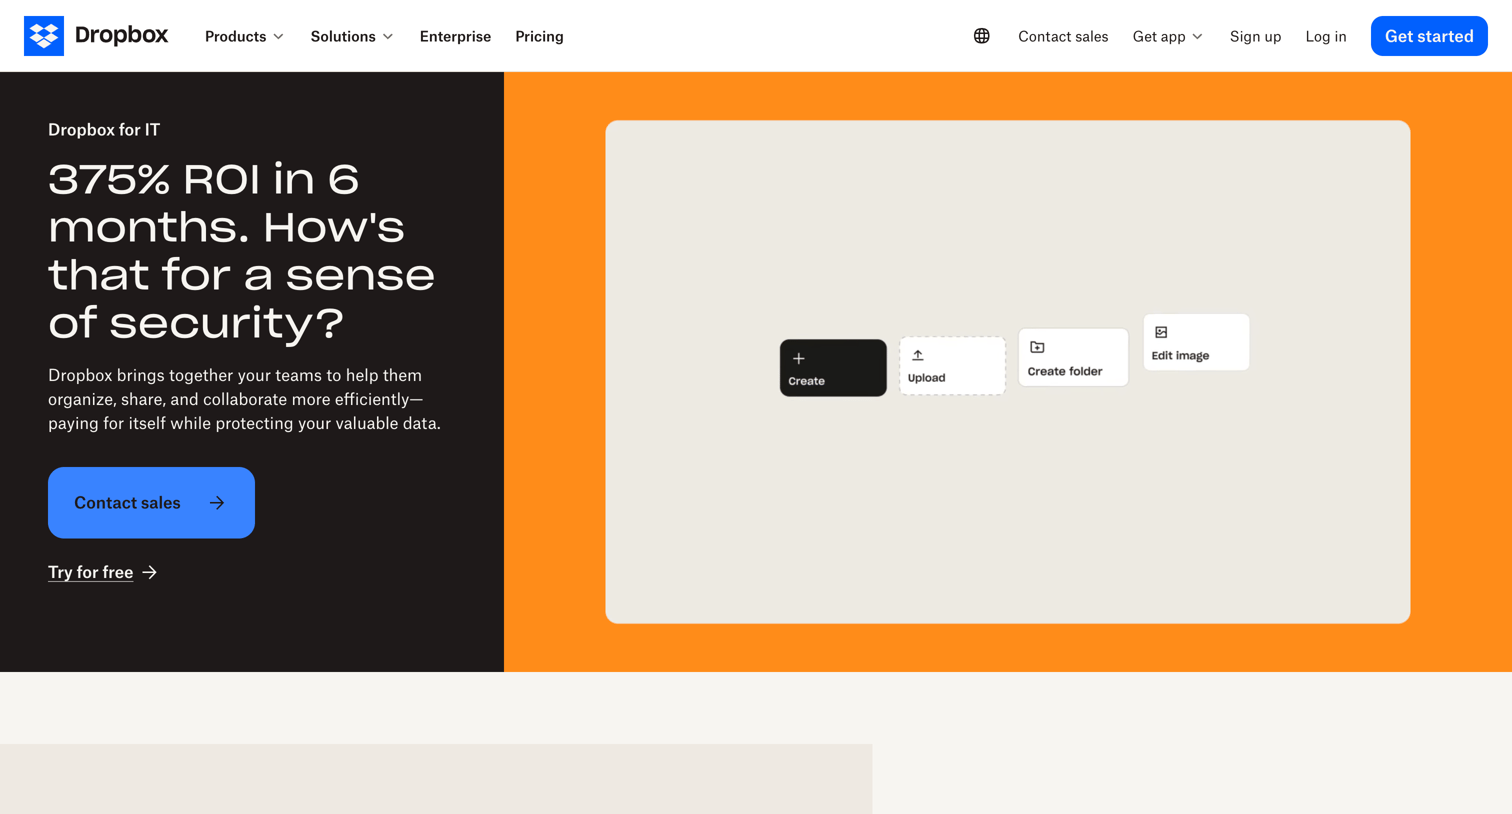Expand the Products dropdown chevron
Screen dimensions: 1512x814
point(278,37)
